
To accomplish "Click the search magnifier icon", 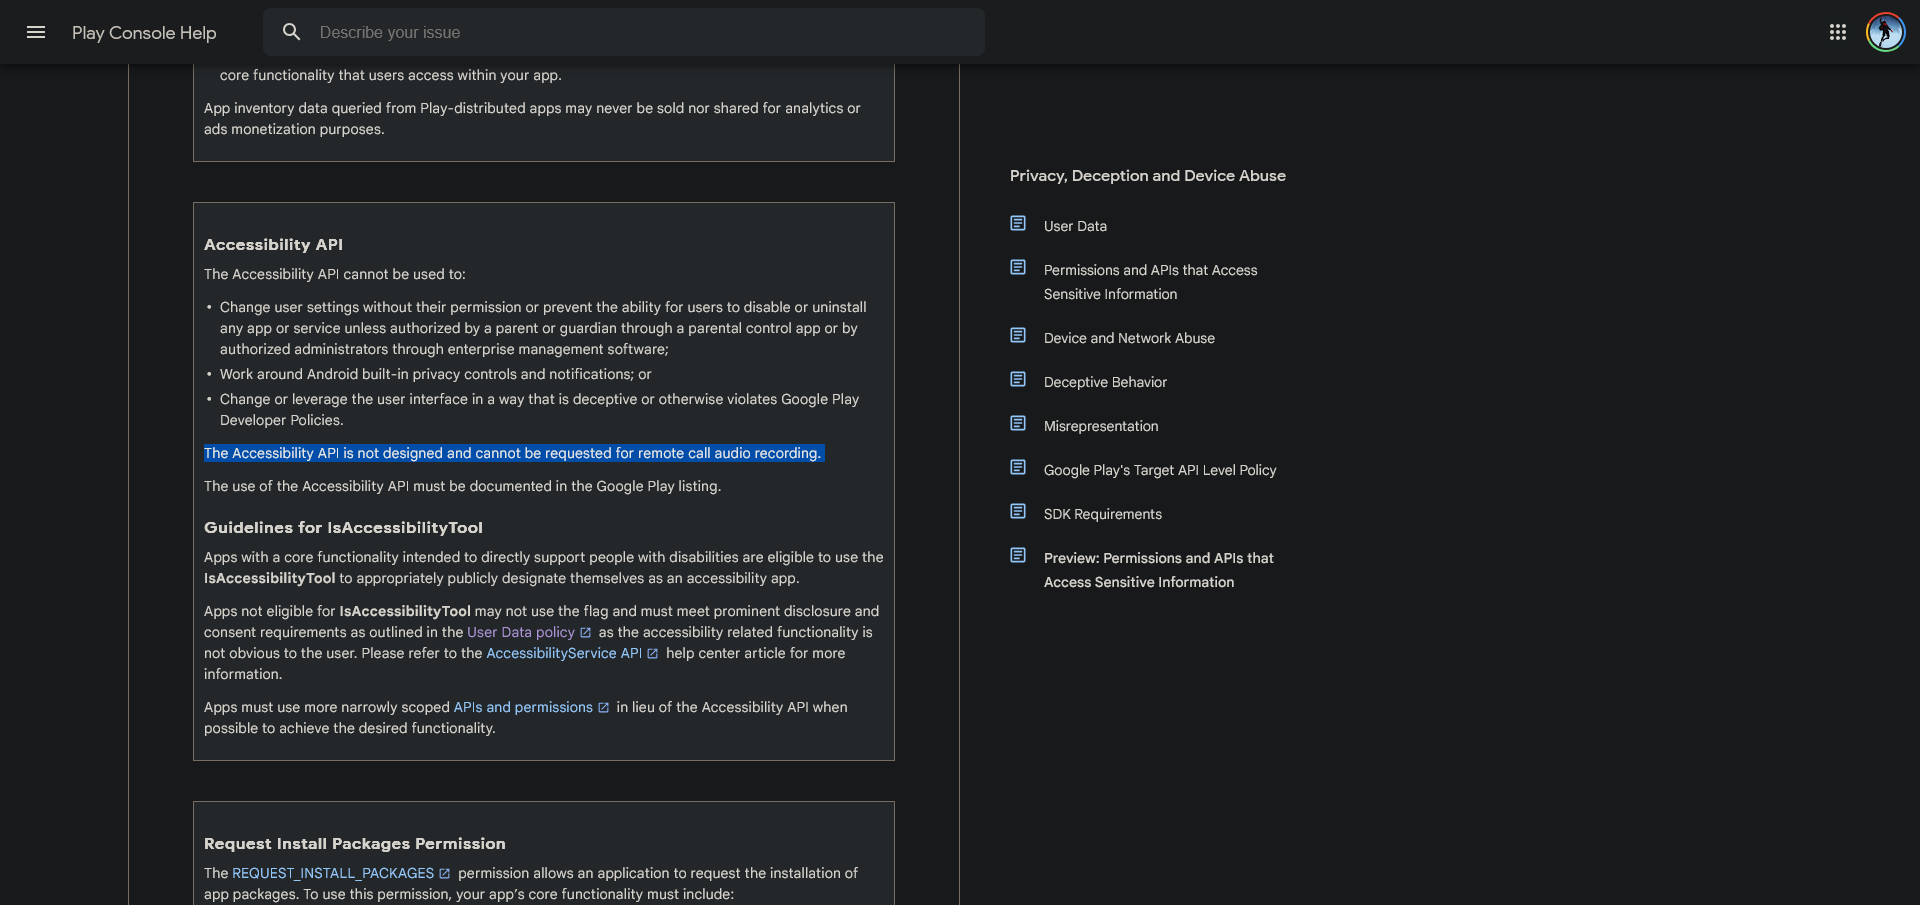I will [291, 32].
